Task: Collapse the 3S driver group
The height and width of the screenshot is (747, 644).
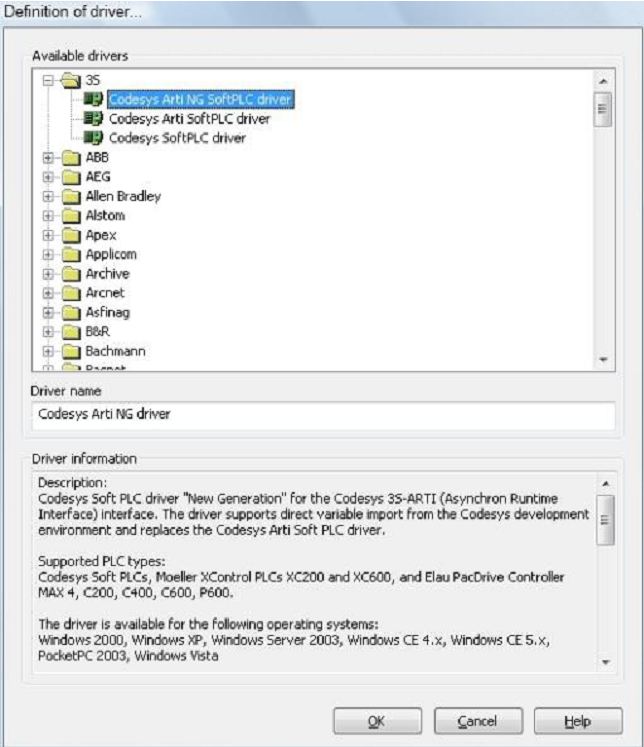Action: [48, 81]
